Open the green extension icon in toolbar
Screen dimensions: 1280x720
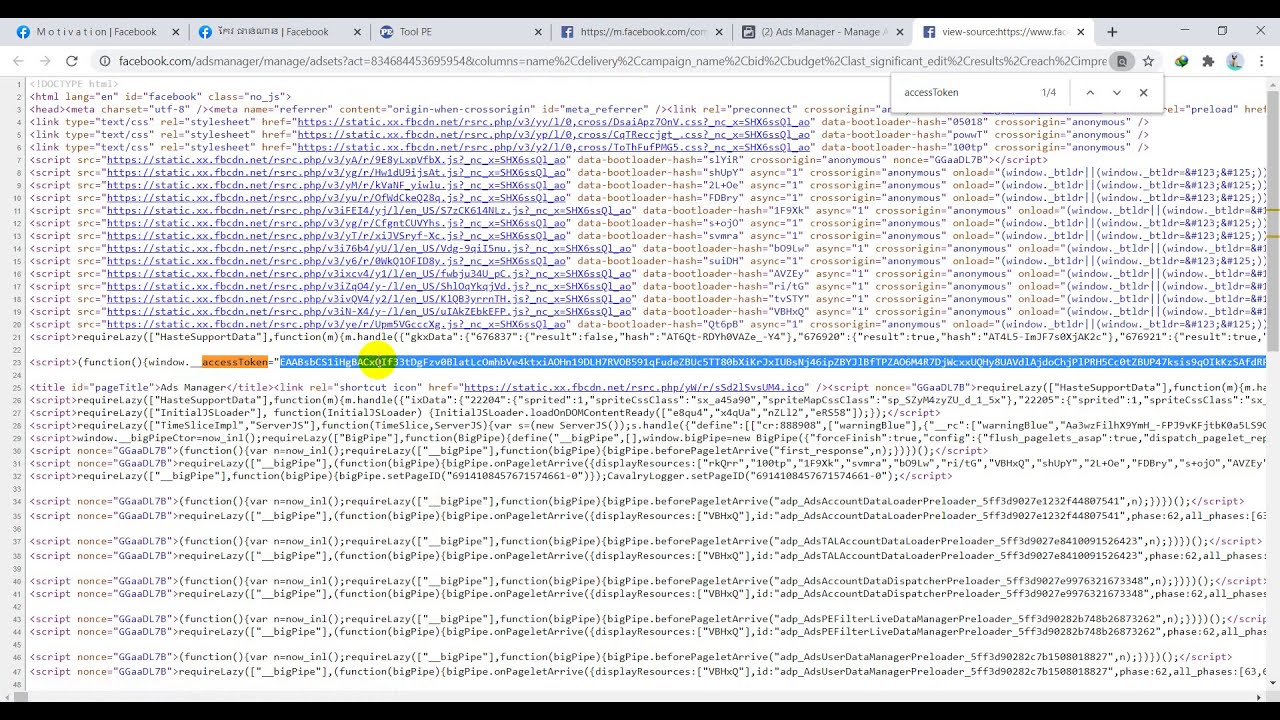coord(1182,61)
